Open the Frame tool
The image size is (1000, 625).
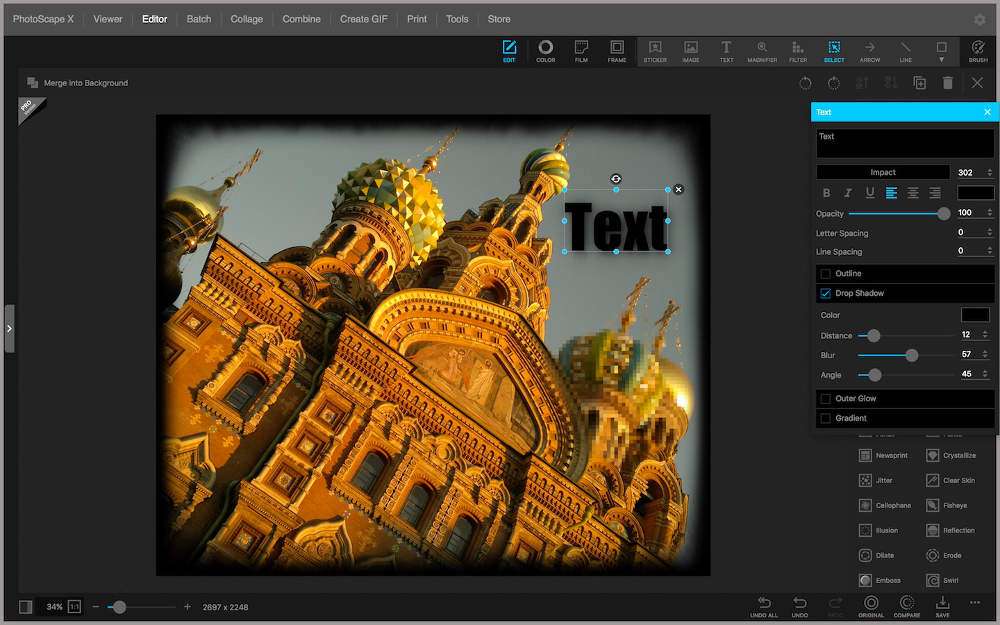pyautogui.click(x=617, y=51)
